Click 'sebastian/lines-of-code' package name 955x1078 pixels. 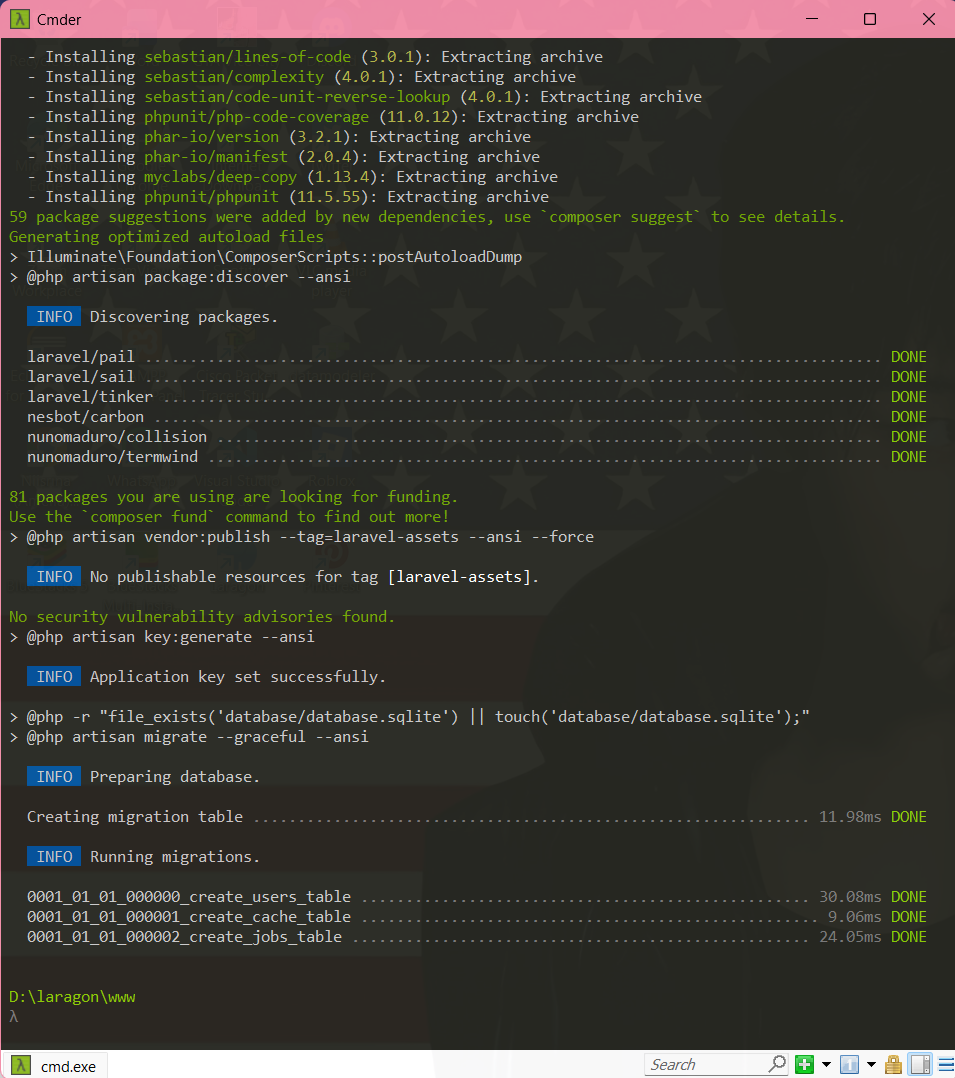(248, 56)
